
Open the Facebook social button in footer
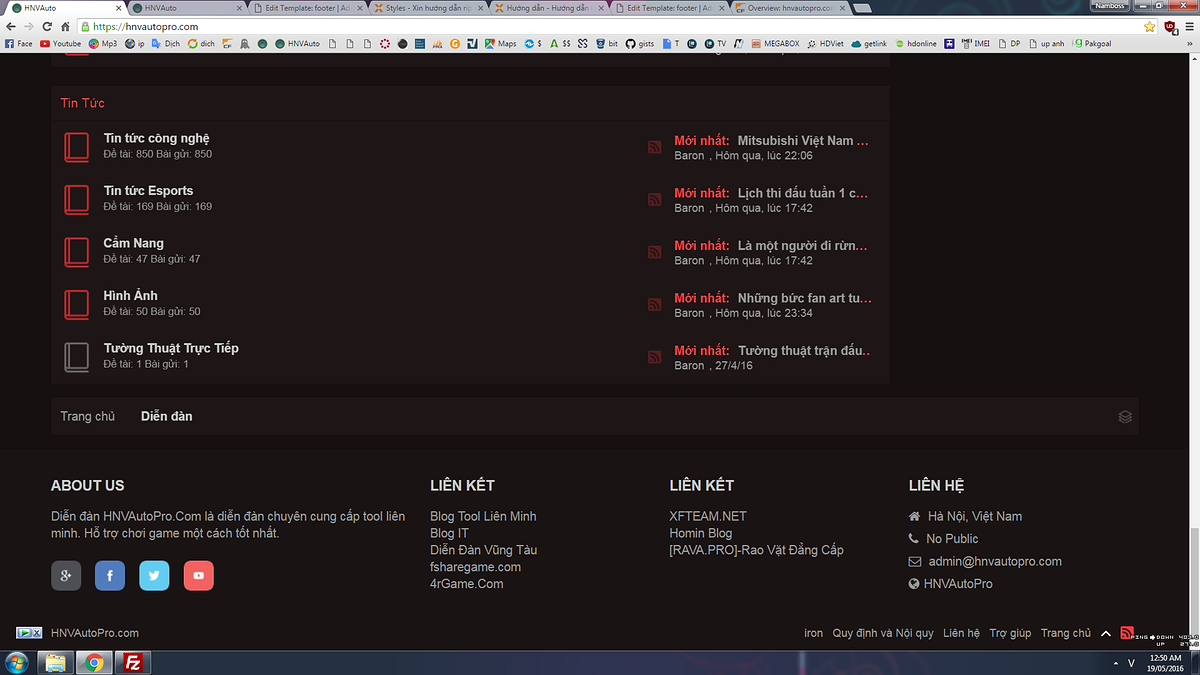coord(110,576)
